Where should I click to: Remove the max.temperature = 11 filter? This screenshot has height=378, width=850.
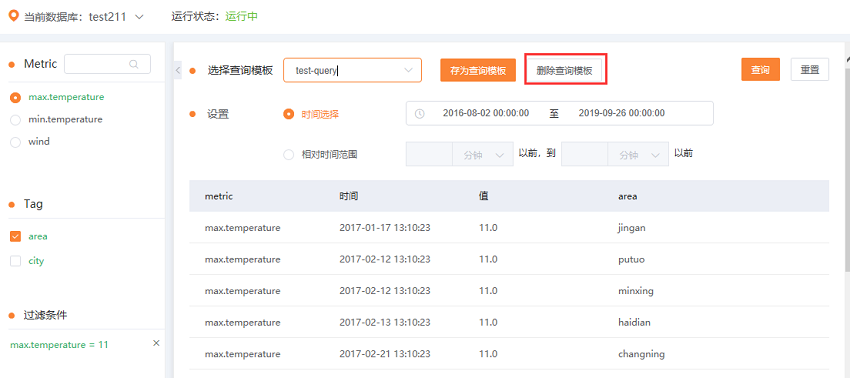click(x=156, y=343)
